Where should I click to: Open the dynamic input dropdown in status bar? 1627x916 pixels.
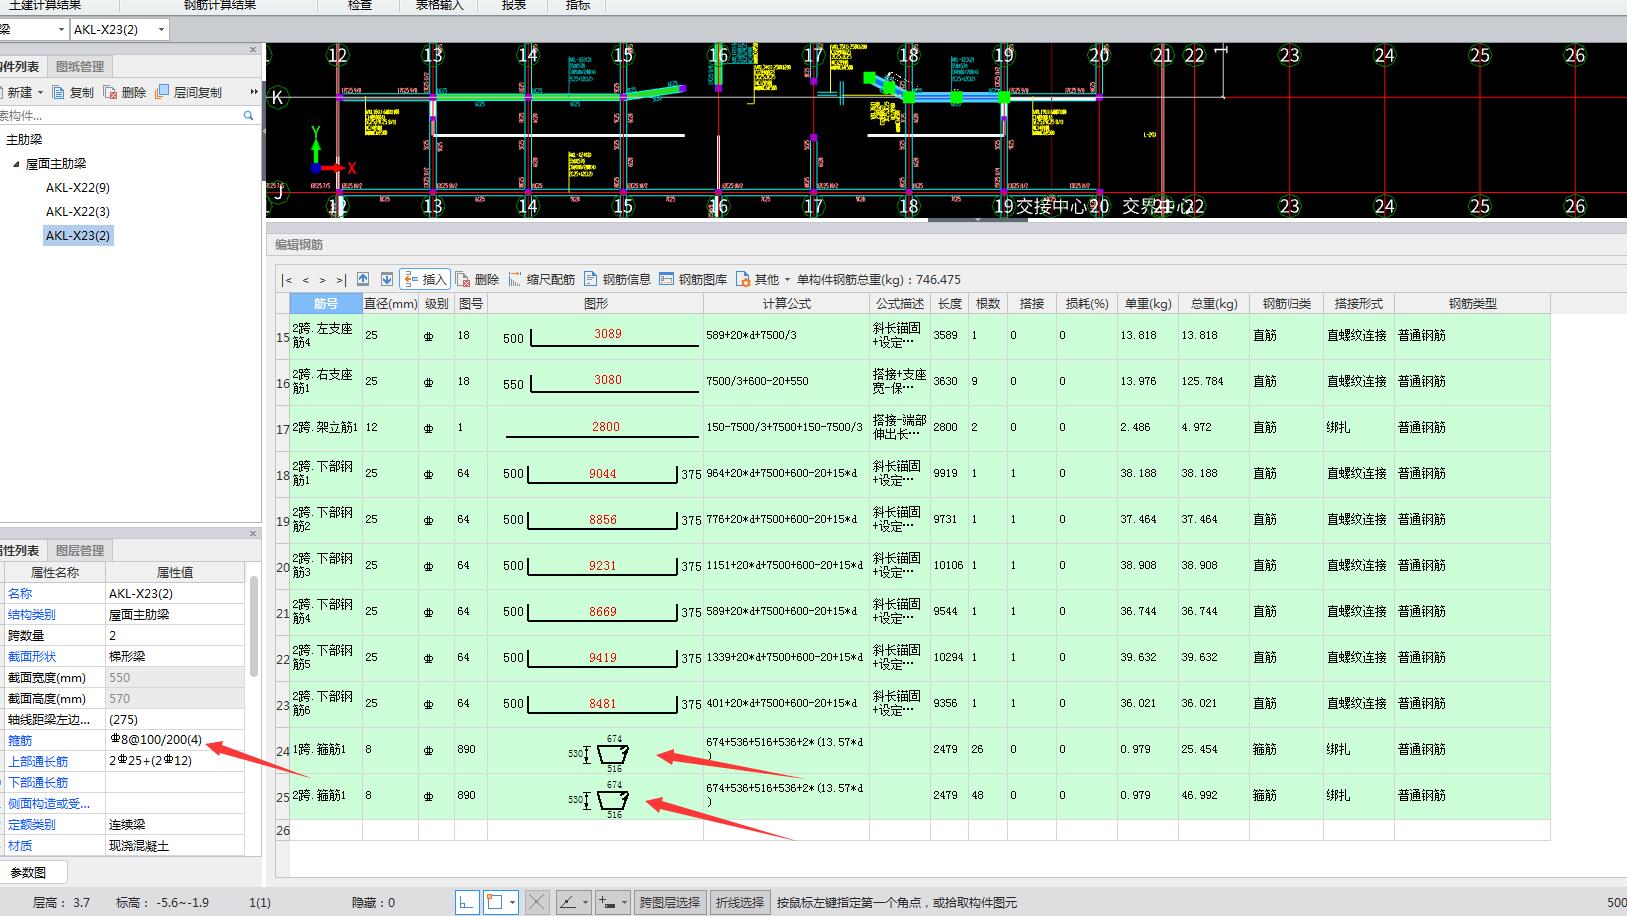(x=624, y=902)
